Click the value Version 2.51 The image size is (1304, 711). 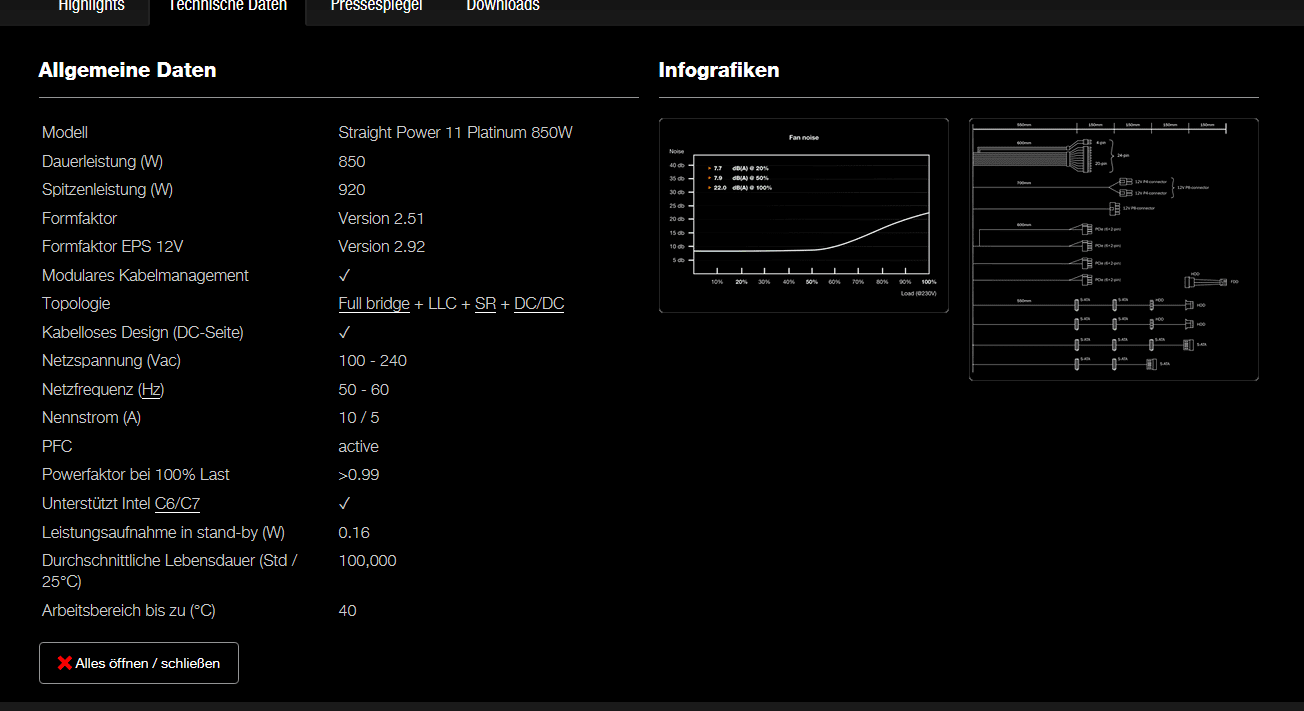tap(382, 219)
